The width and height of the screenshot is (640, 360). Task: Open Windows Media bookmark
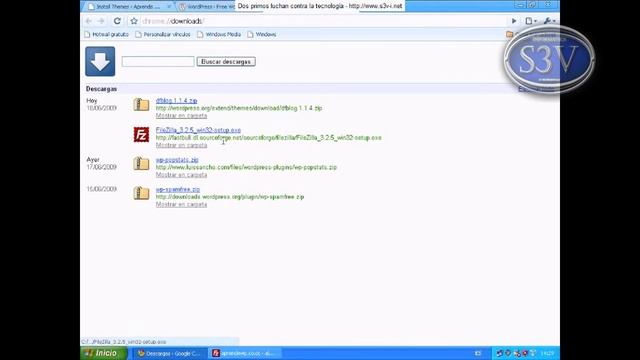coord(219,35)
